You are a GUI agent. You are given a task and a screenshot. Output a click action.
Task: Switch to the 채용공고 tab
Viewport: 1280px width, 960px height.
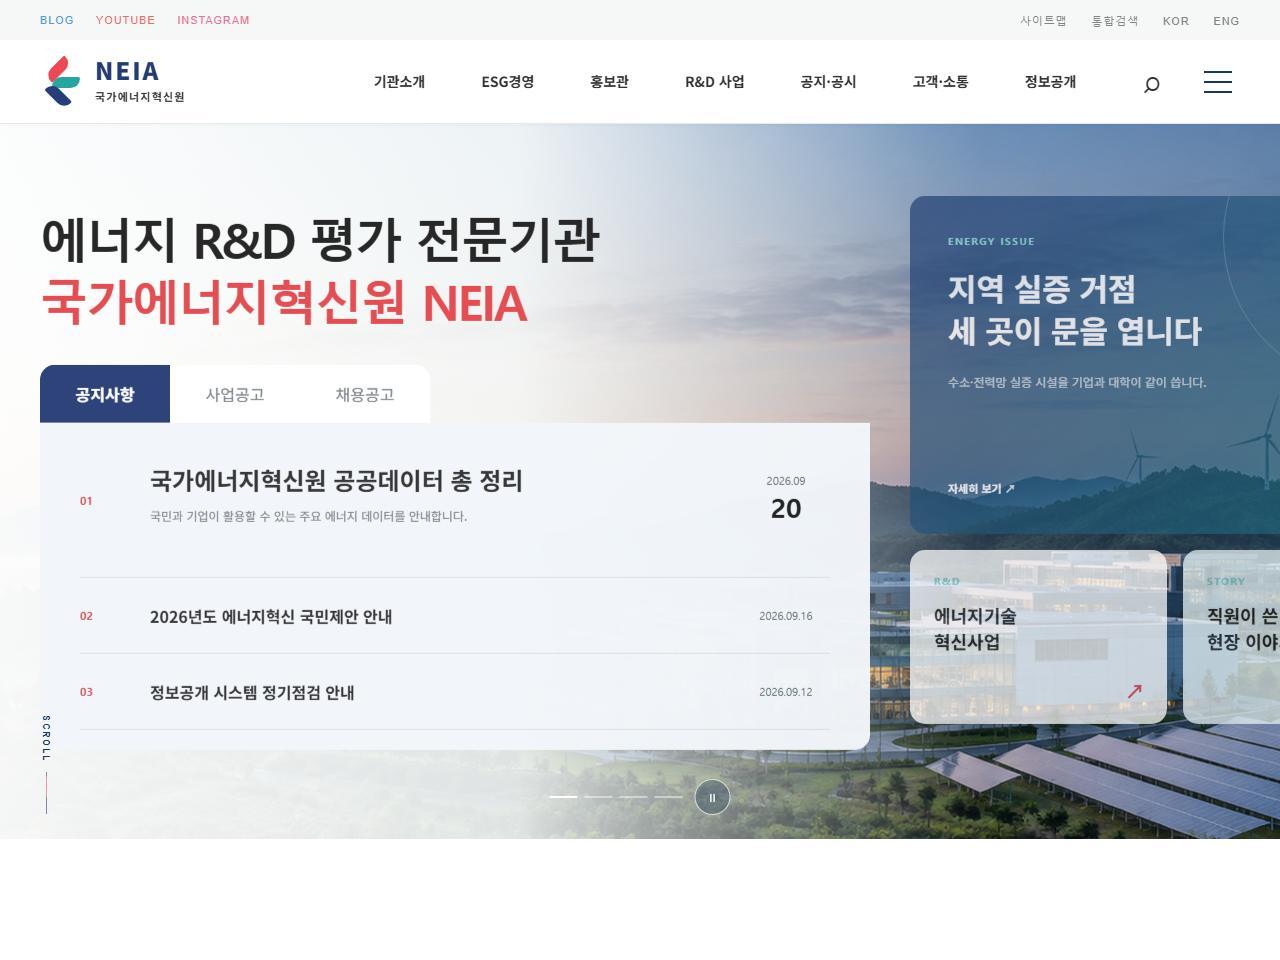coord(365,394)
